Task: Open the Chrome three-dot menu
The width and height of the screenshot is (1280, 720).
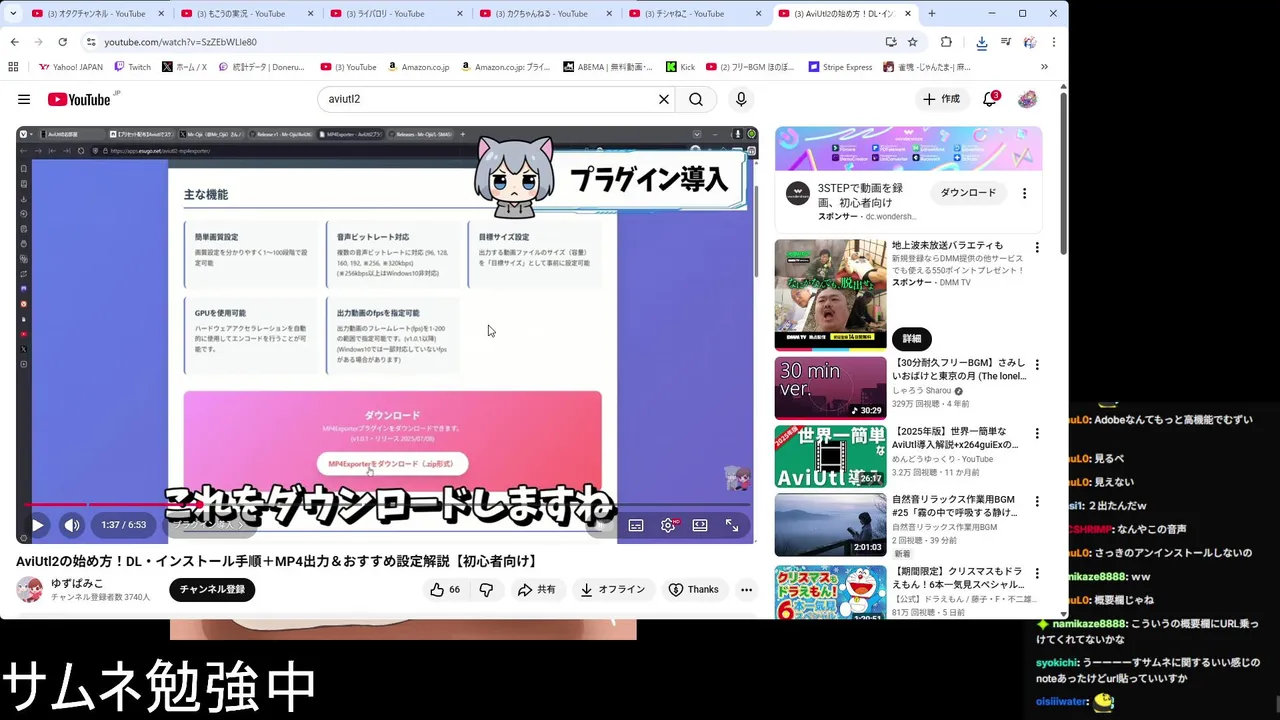Action: [x=1053, y=42]
